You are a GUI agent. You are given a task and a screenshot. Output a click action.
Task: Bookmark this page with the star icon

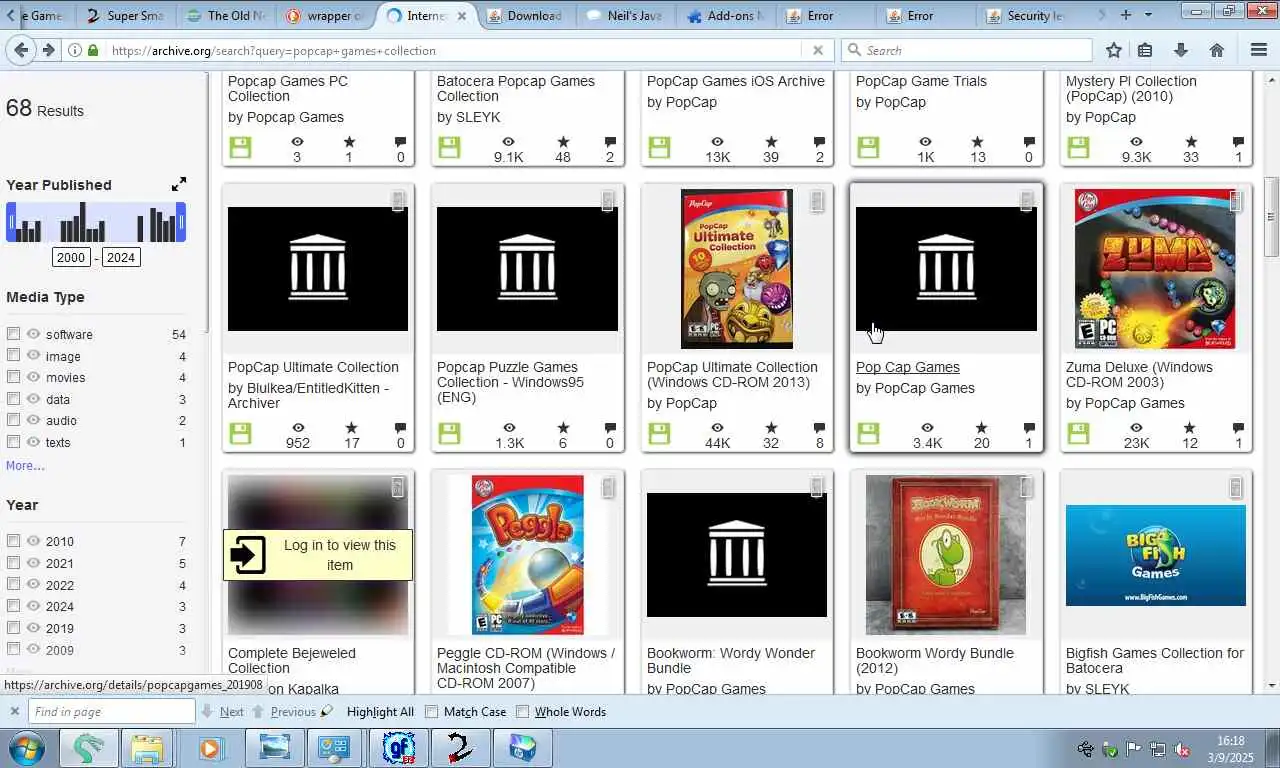point(1114,50)
